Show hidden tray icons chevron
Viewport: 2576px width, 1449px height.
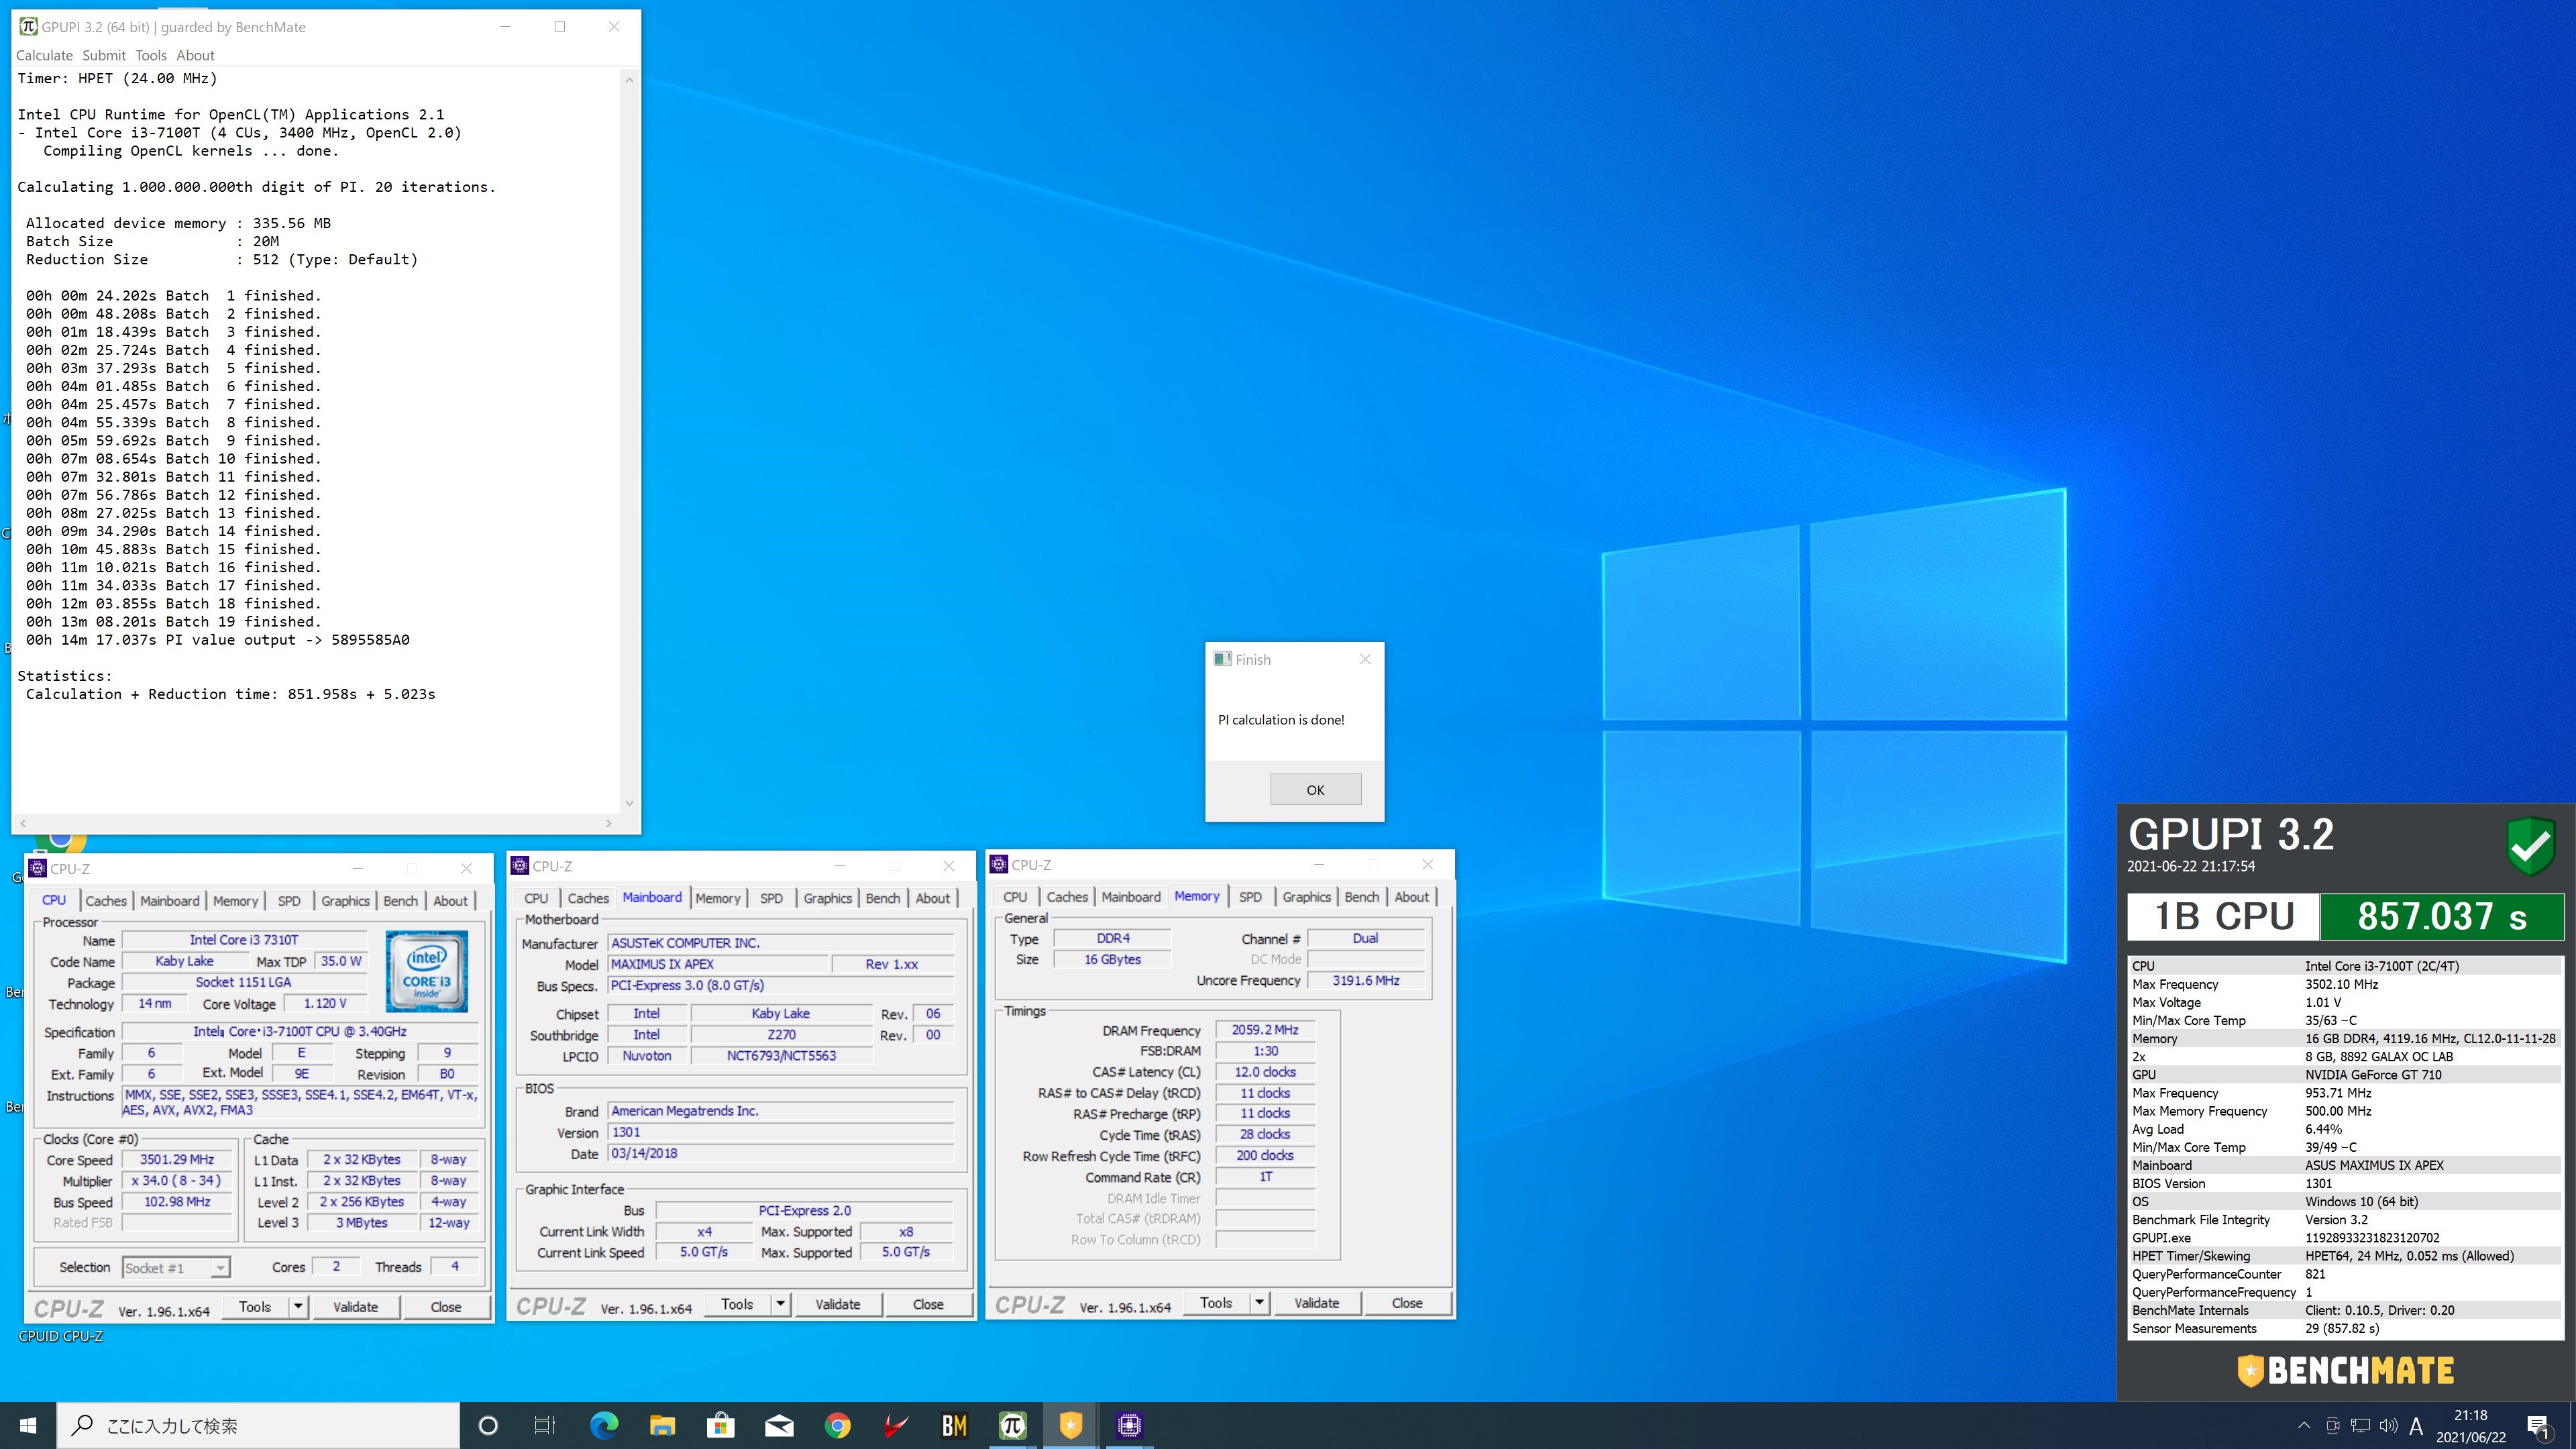2304,1425
